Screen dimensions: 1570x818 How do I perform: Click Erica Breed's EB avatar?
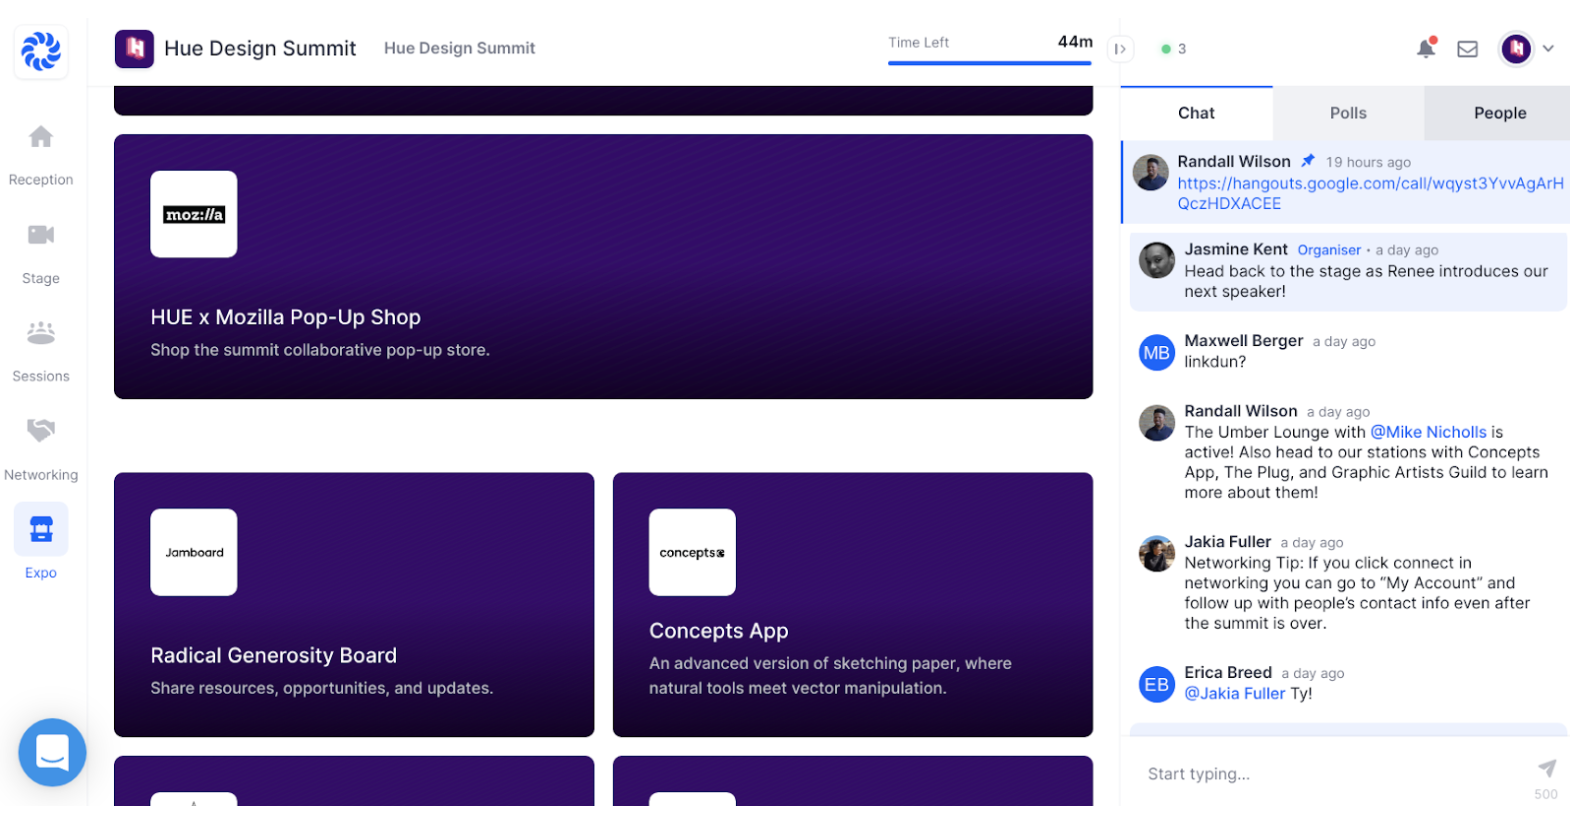click(x=1157, y=684)
